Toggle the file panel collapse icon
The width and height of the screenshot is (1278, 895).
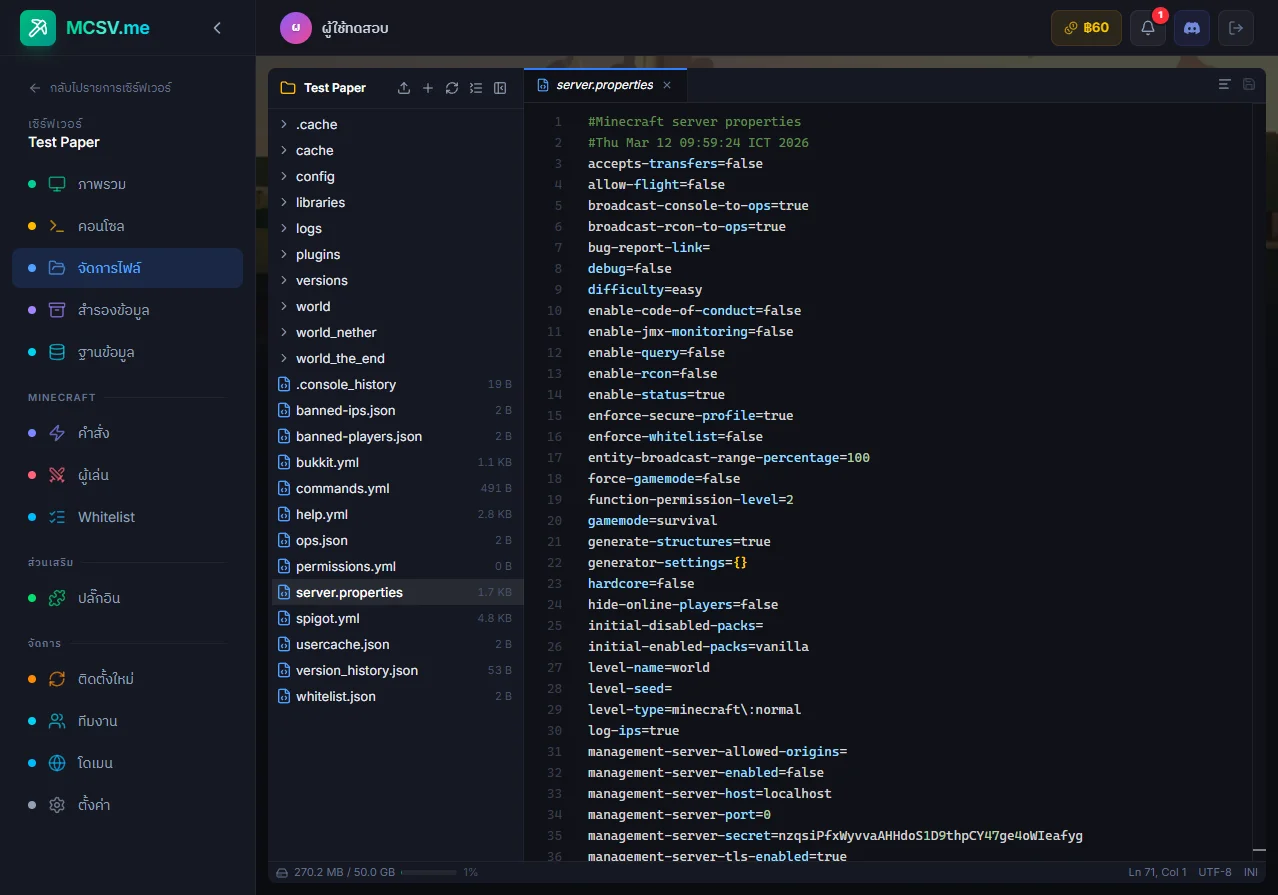[500, 88]
